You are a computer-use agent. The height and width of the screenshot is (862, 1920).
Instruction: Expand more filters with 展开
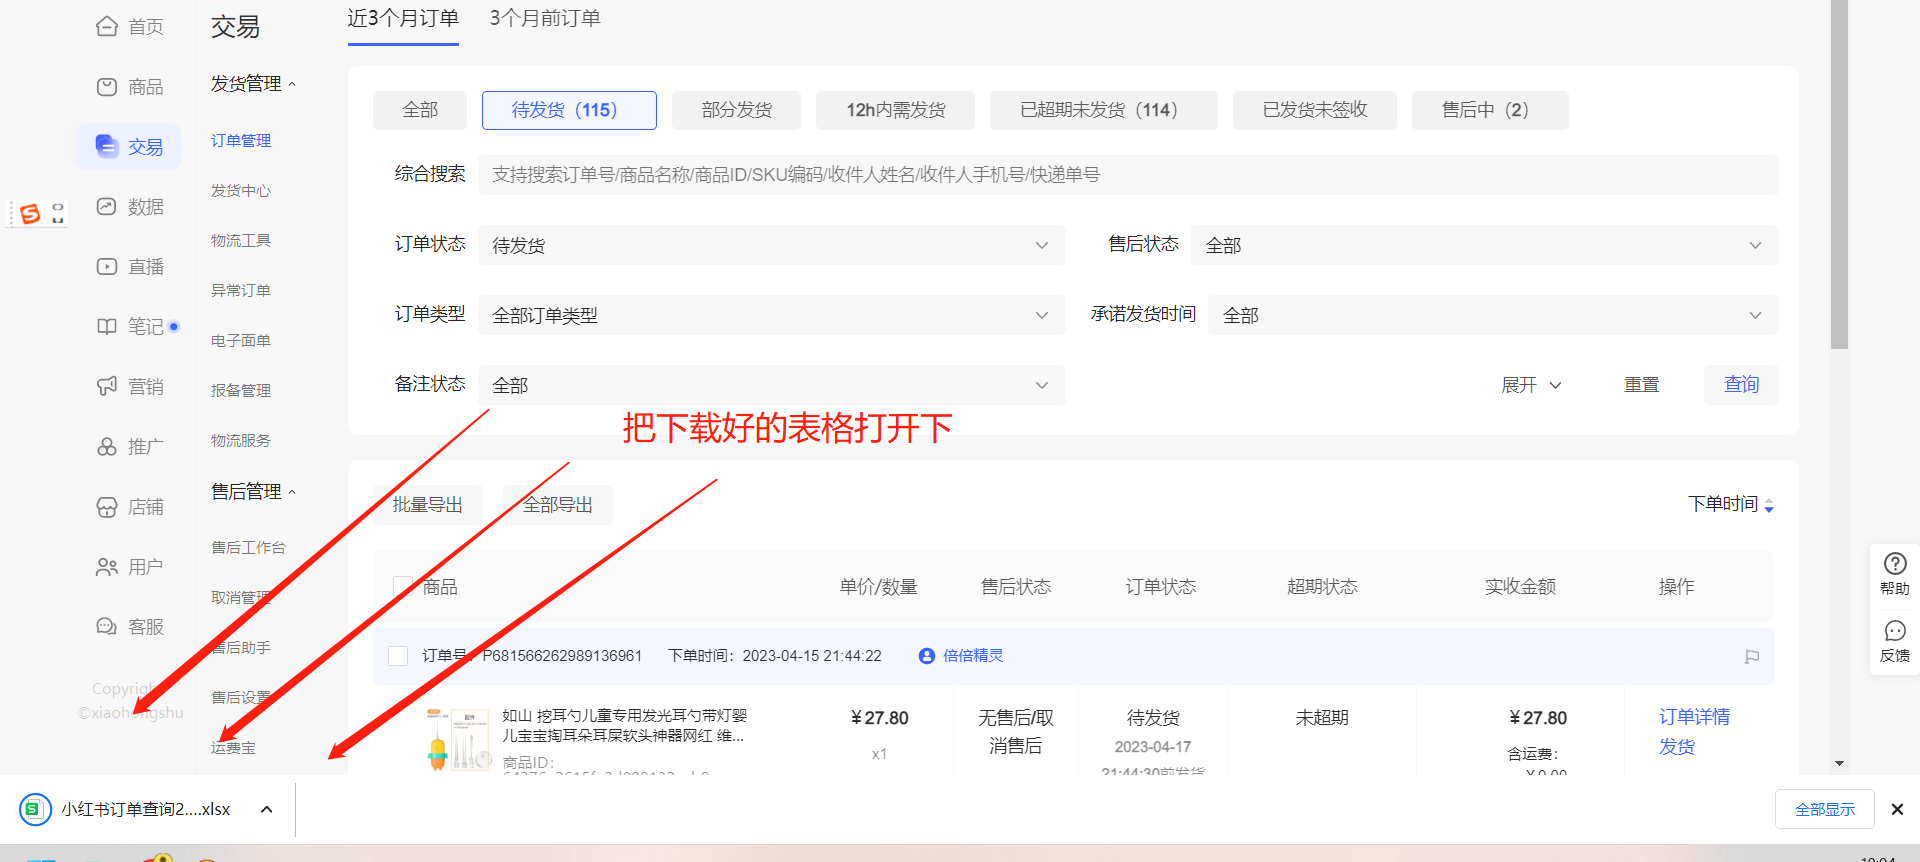[1530, 385]
